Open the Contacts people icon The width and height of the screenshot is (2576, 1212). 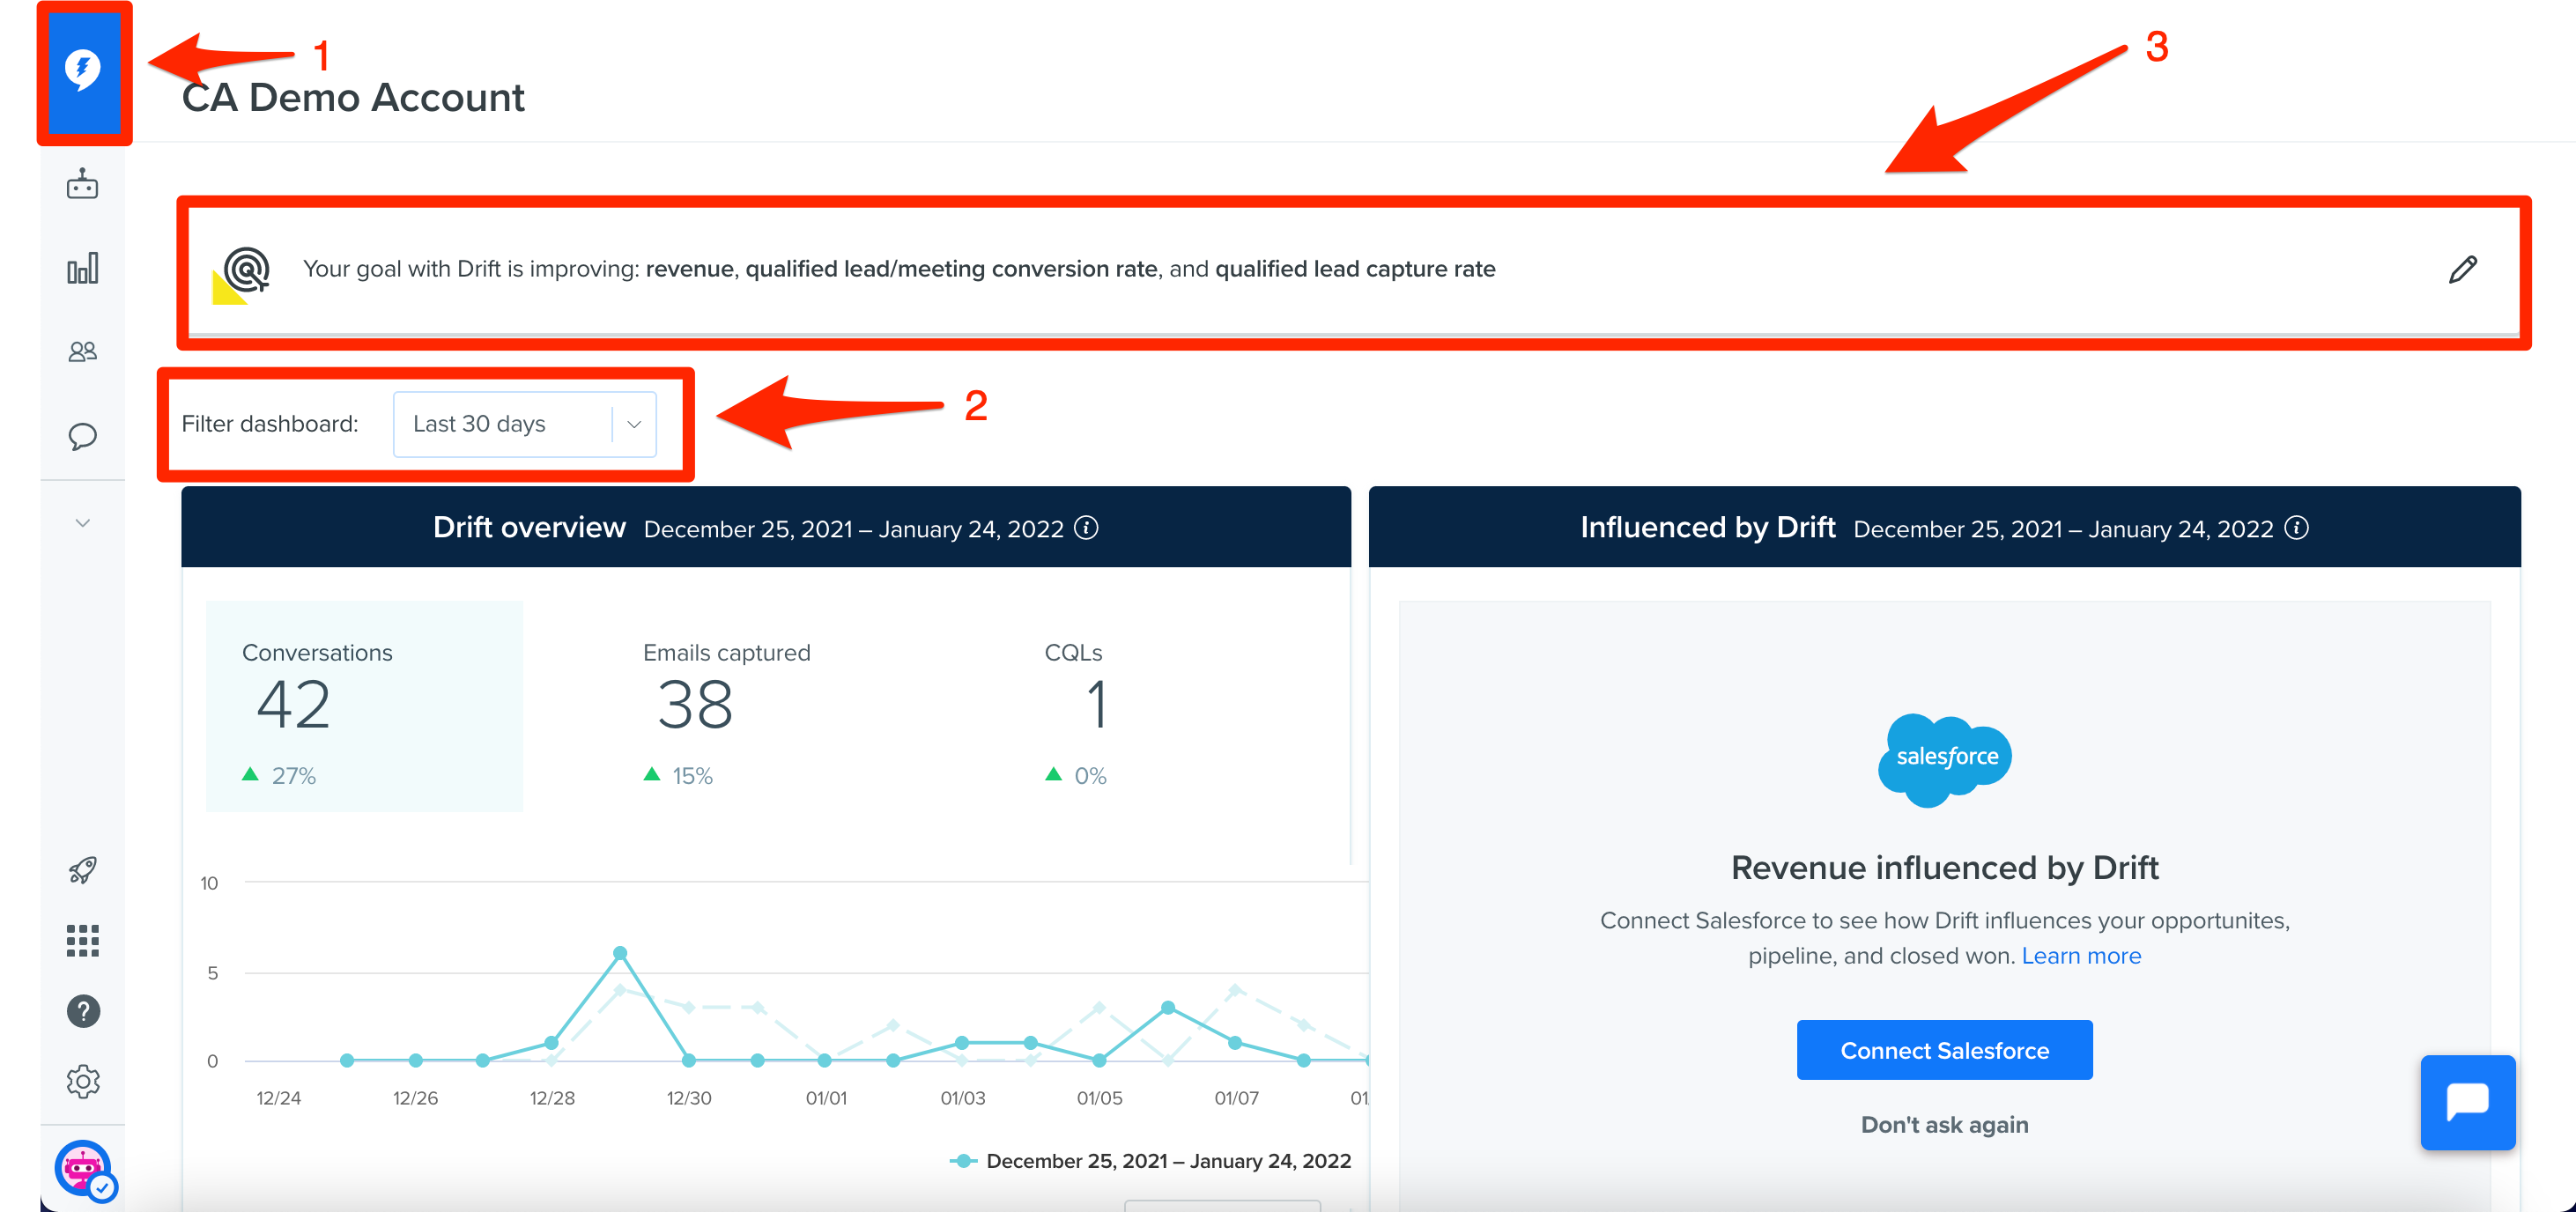tap(83, 351)
